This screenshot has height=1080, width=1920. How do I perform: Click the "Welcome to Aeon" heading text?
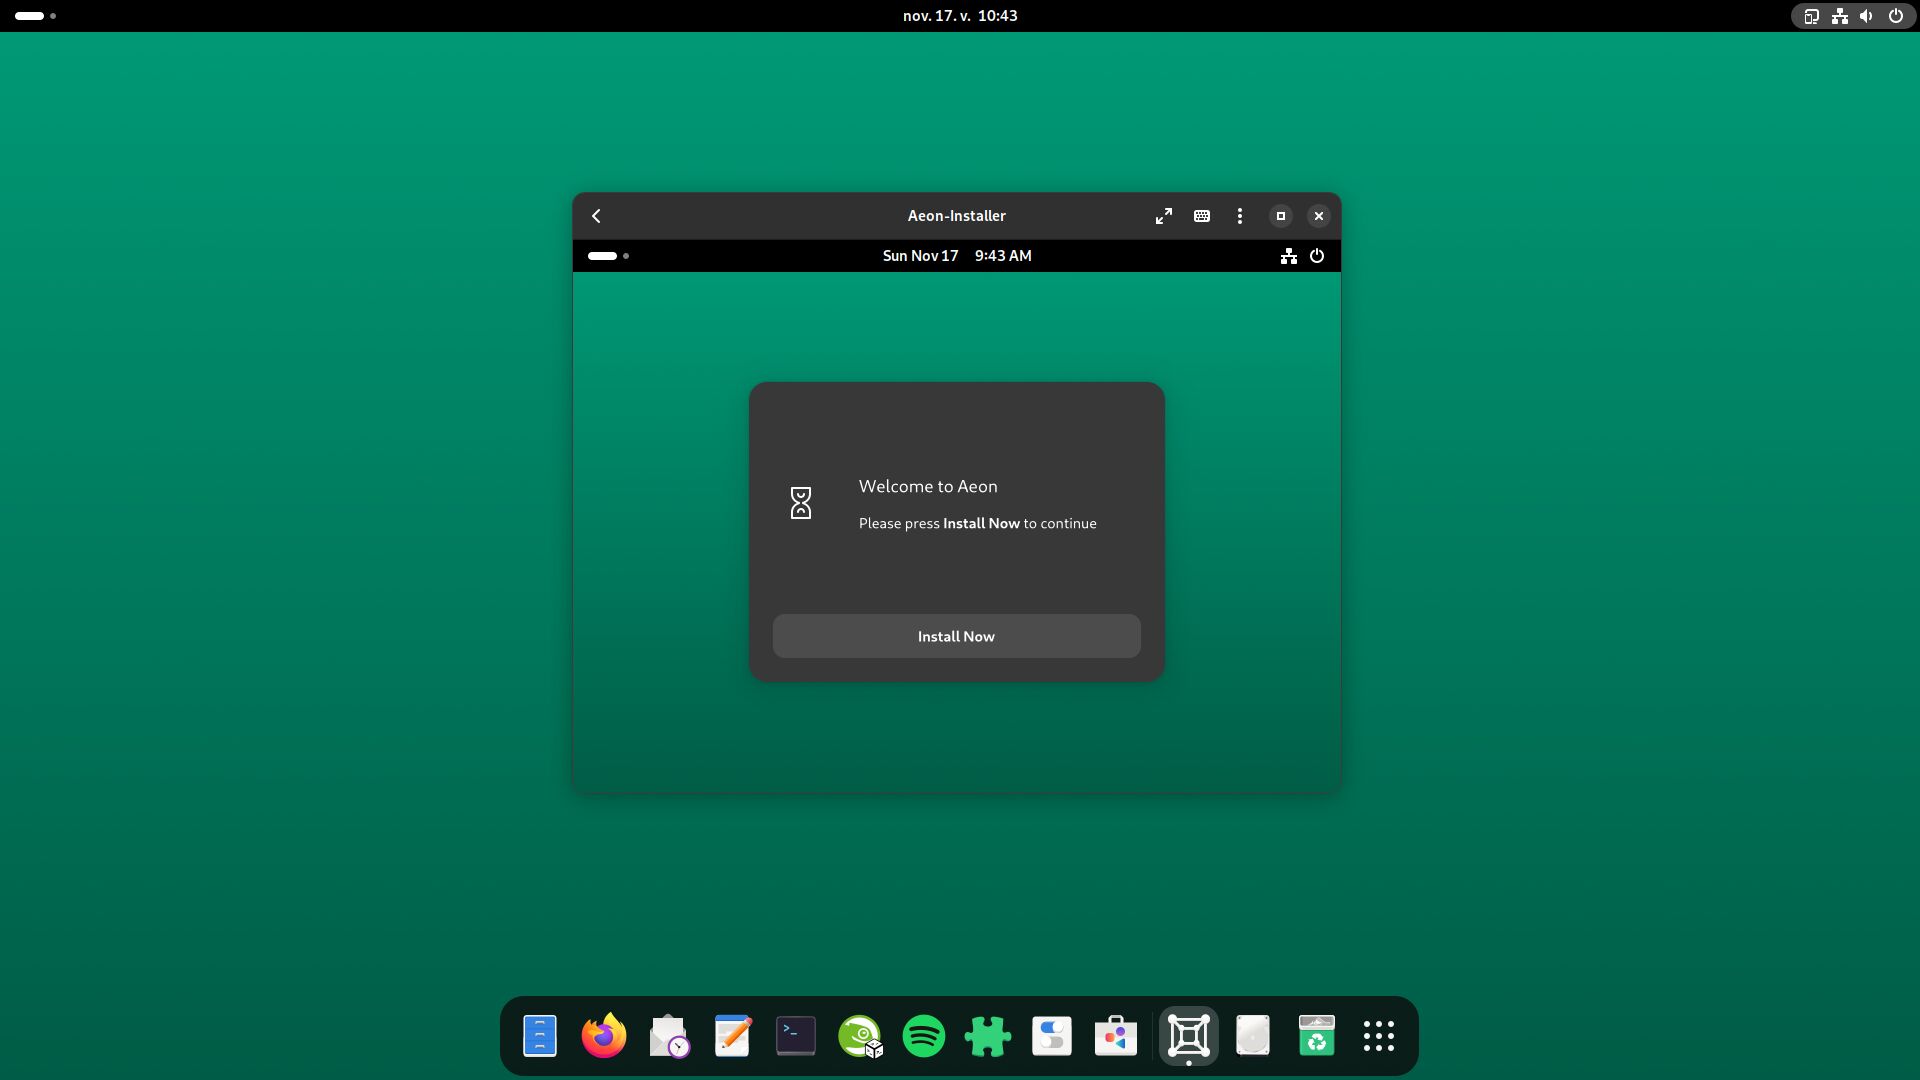(x=928, y=487)
